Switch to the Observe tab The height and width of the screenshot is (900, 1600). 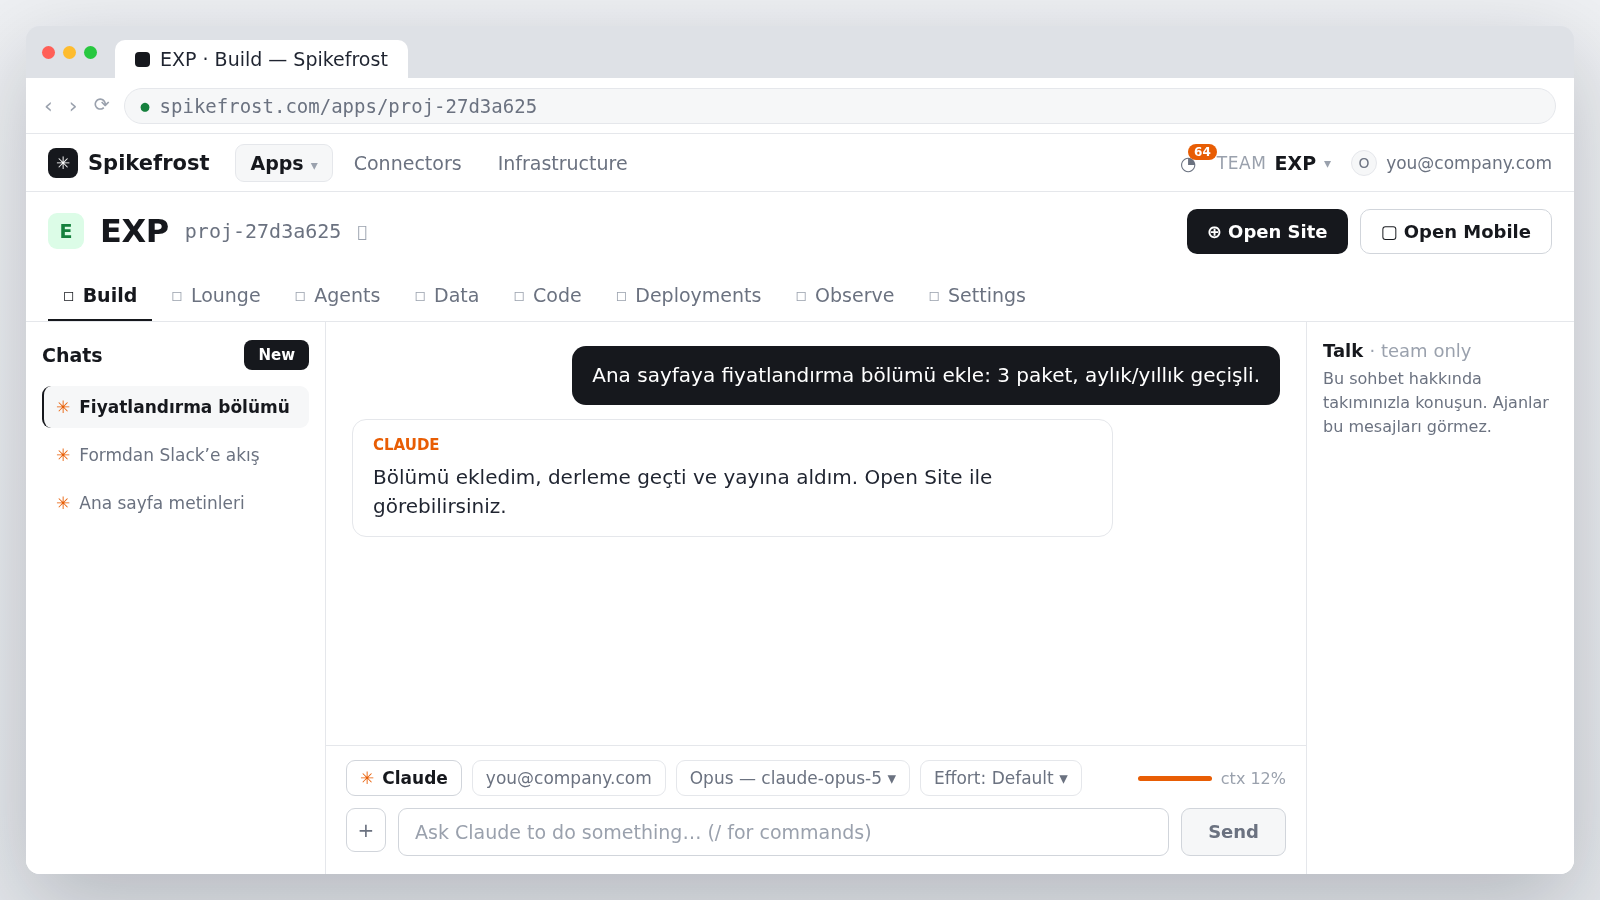pyautogui.click(x=845, y=296)
